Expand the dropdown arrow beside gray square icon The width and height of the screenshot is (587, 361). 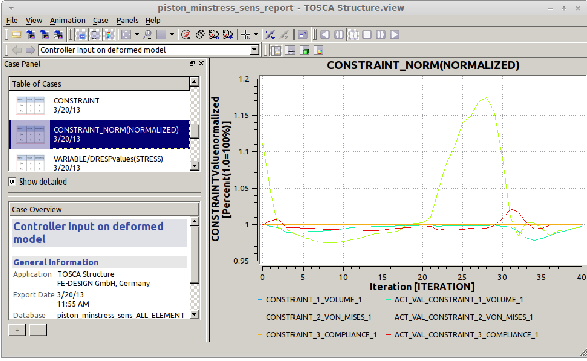click(x=172, y=35)
